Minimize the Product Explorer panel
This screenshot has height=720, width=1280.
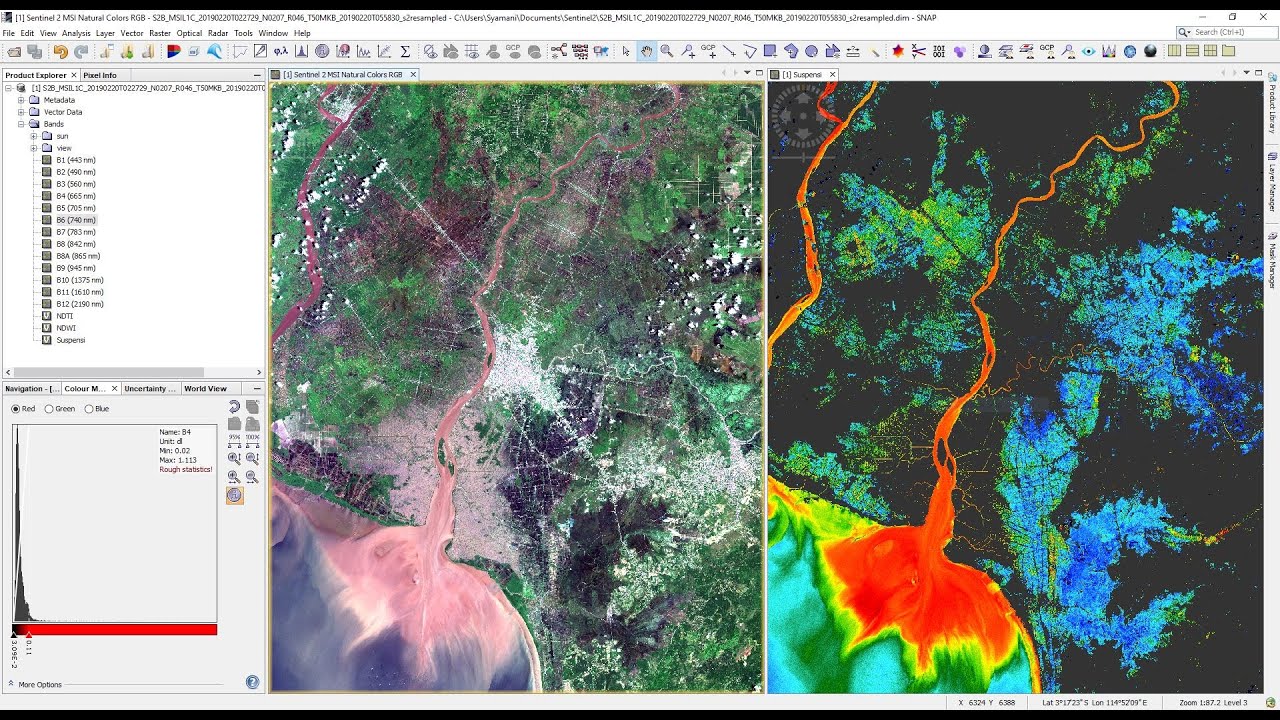[257, 75]
